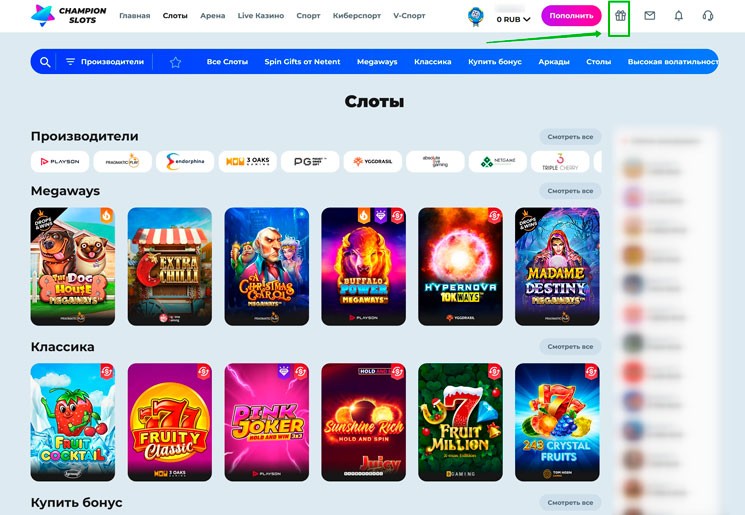Viewport: 745px width, 515px height.
Task: Select the Playson provider chip
Action: 60,162
